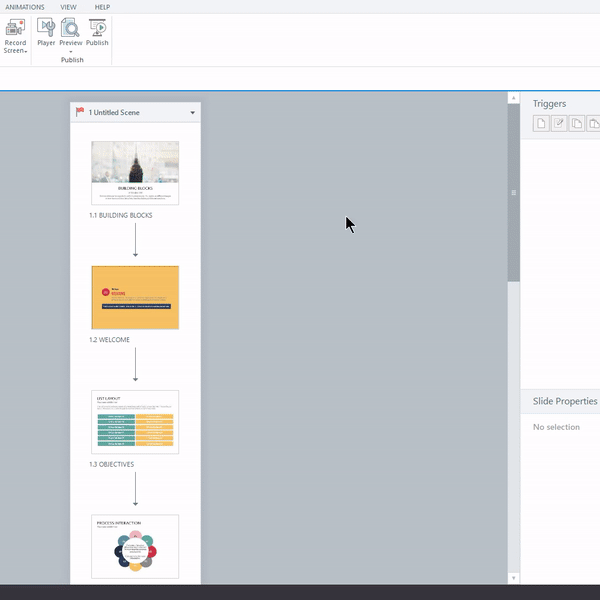Image resolution: width=600 pixels, height=600 pixels.
Task: Click the vertical scrollbar thumb
Action: tap(514, 193)
